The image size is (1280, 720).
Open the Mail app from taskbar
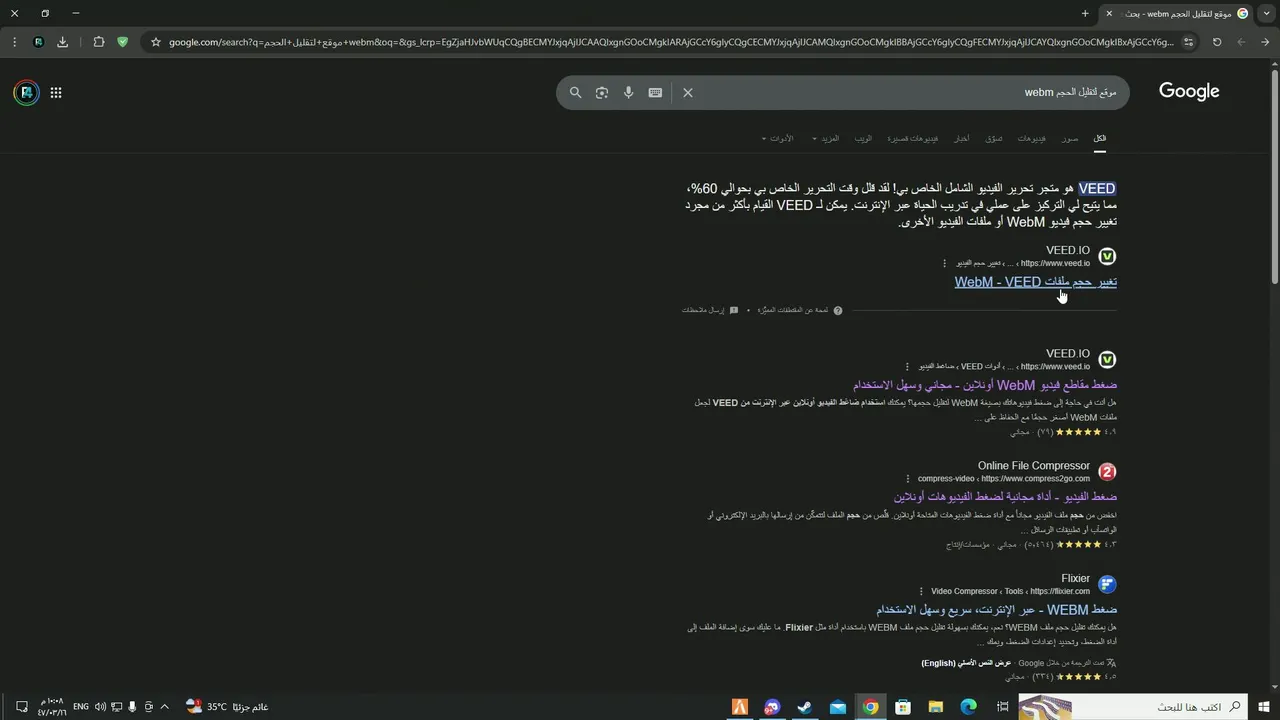click(838, 707)
